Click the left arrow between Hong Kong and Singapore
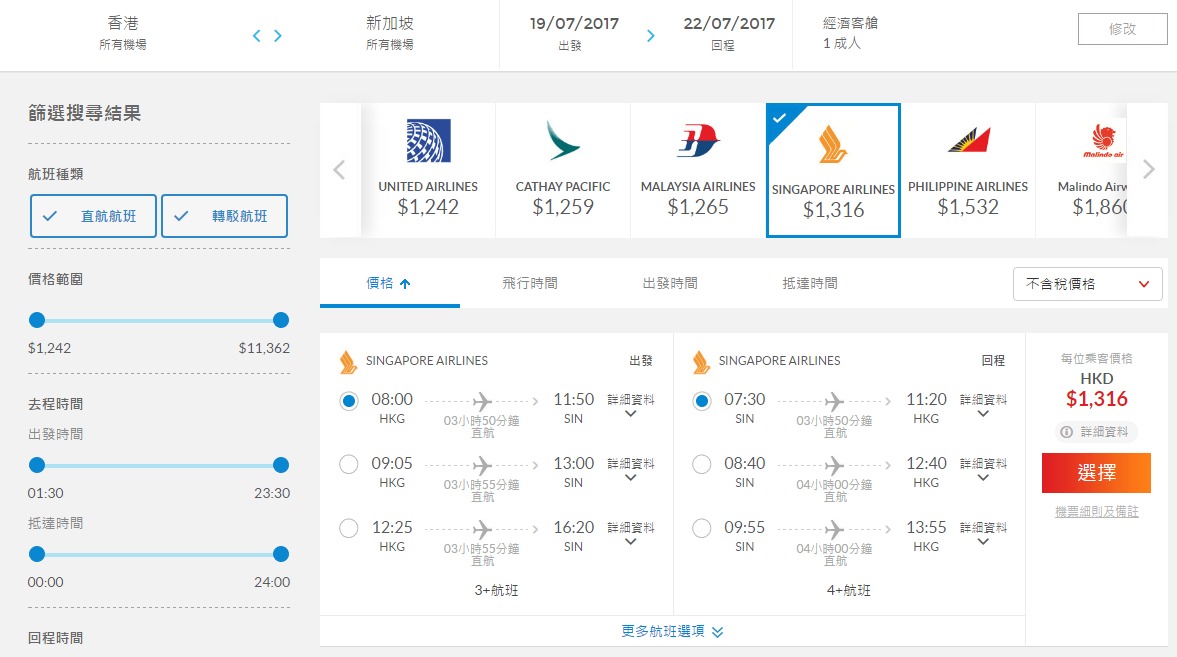 pyautogui.click(x=257, y=35)
